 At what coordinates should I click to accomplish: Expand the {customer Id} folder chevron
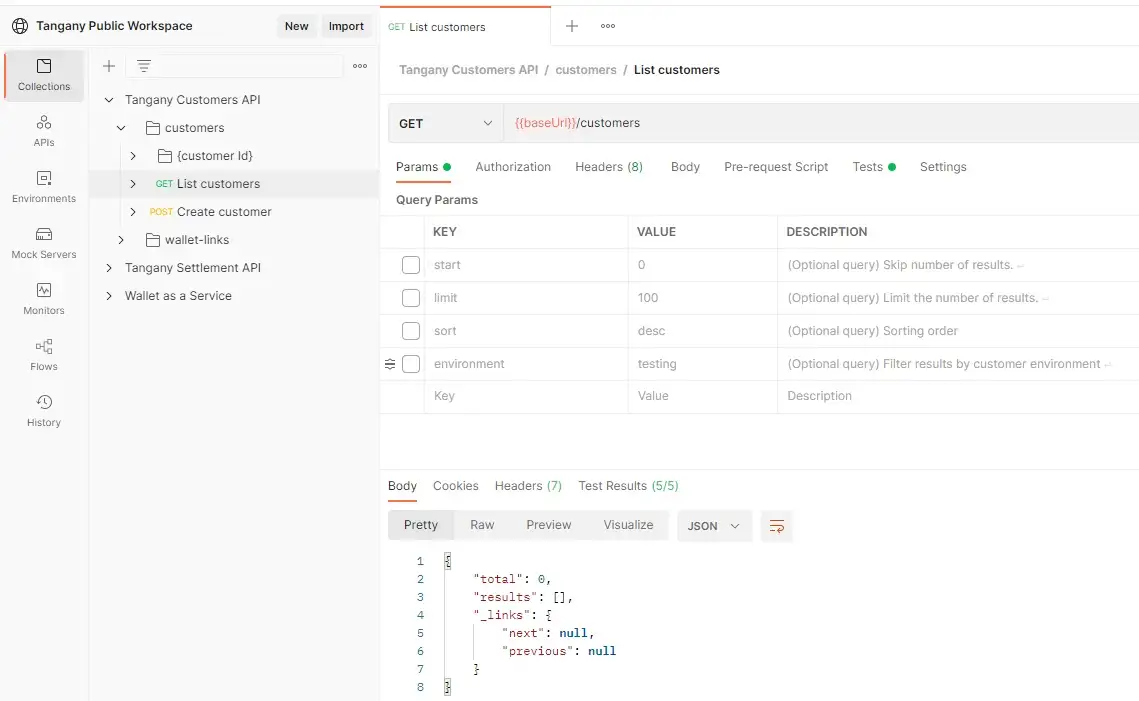(x=133, y=156)
